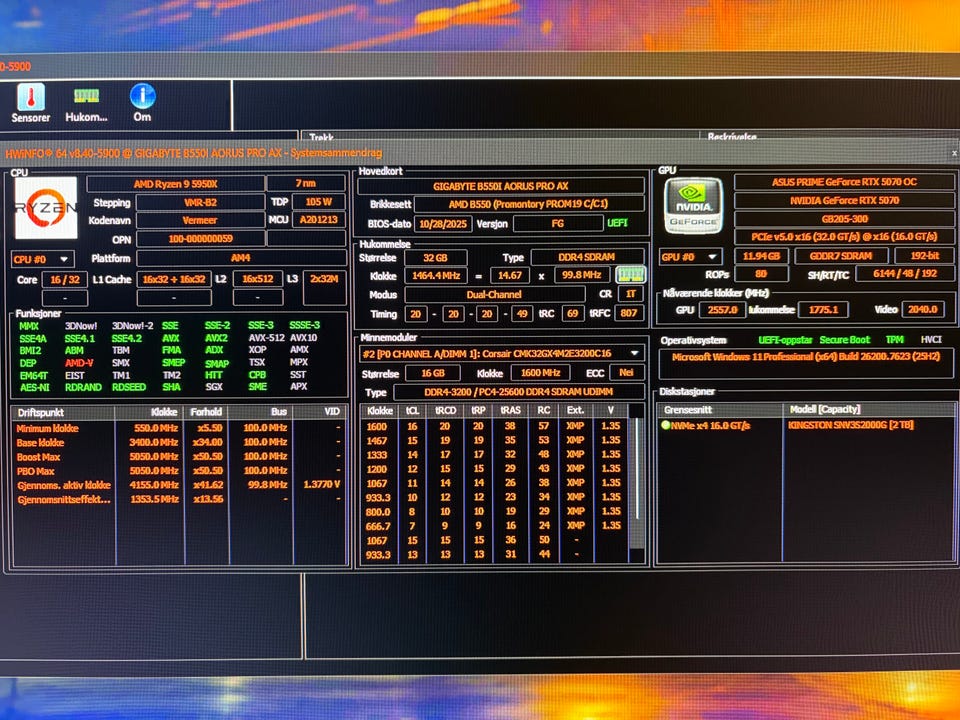Screen dimensions: 960x720
Task: Select the ASUS PRIME GeForce RTX 5070 OC field
Action: [844, 182]
